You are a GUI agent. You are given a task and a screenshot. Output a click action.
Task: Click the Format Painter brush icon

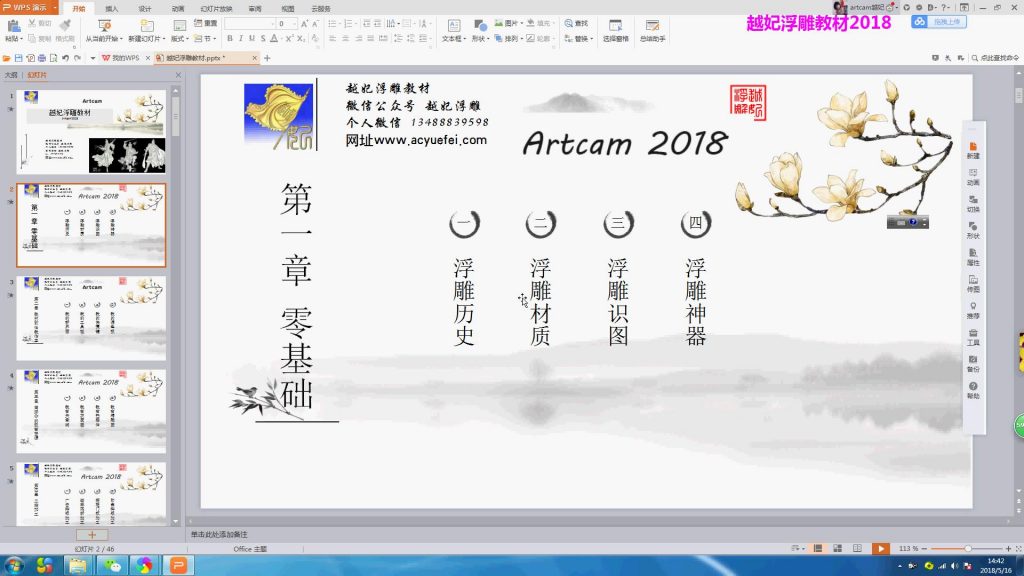click(x=65, y=25)
